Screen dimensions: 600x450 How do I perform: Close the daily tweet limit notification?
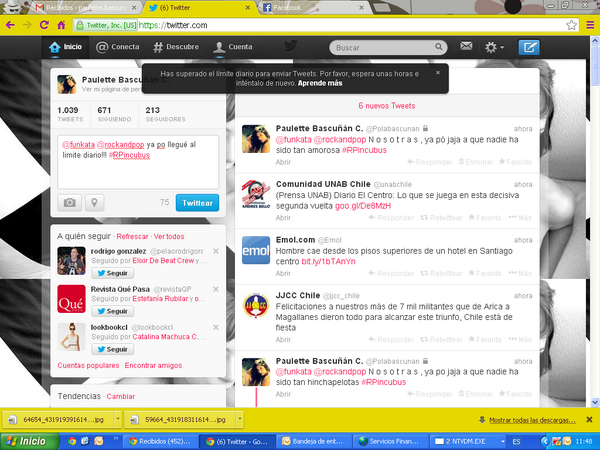coord(438,72)
